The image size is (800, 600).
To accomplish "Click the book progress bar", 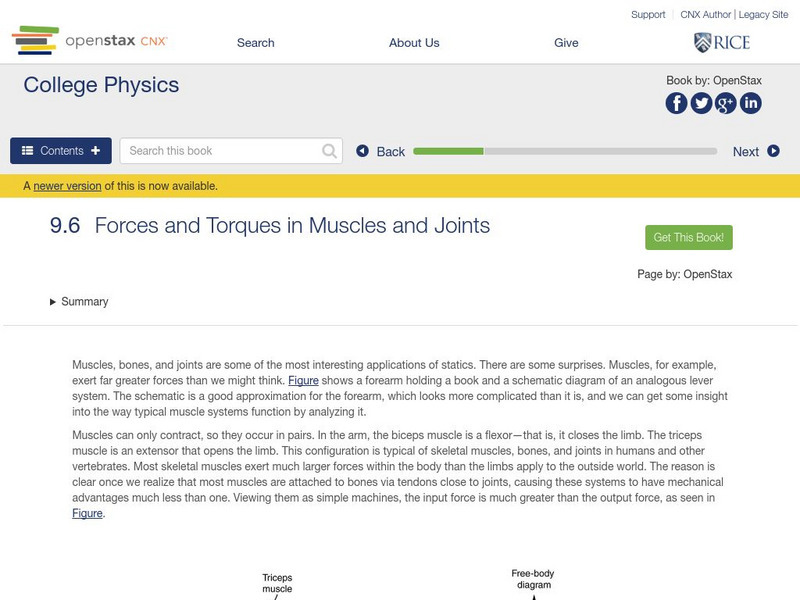I will point(565,151).
